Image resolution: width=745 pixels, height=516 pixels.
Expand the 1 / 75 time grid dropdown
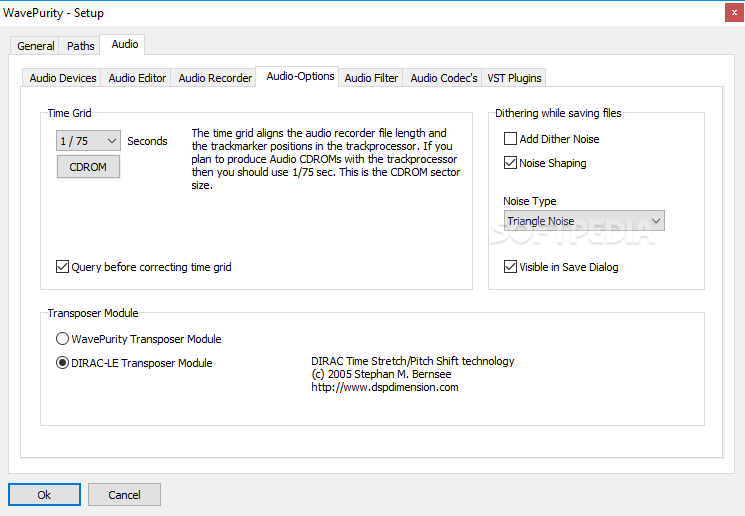pyautogui.click(x=88, y=141)
